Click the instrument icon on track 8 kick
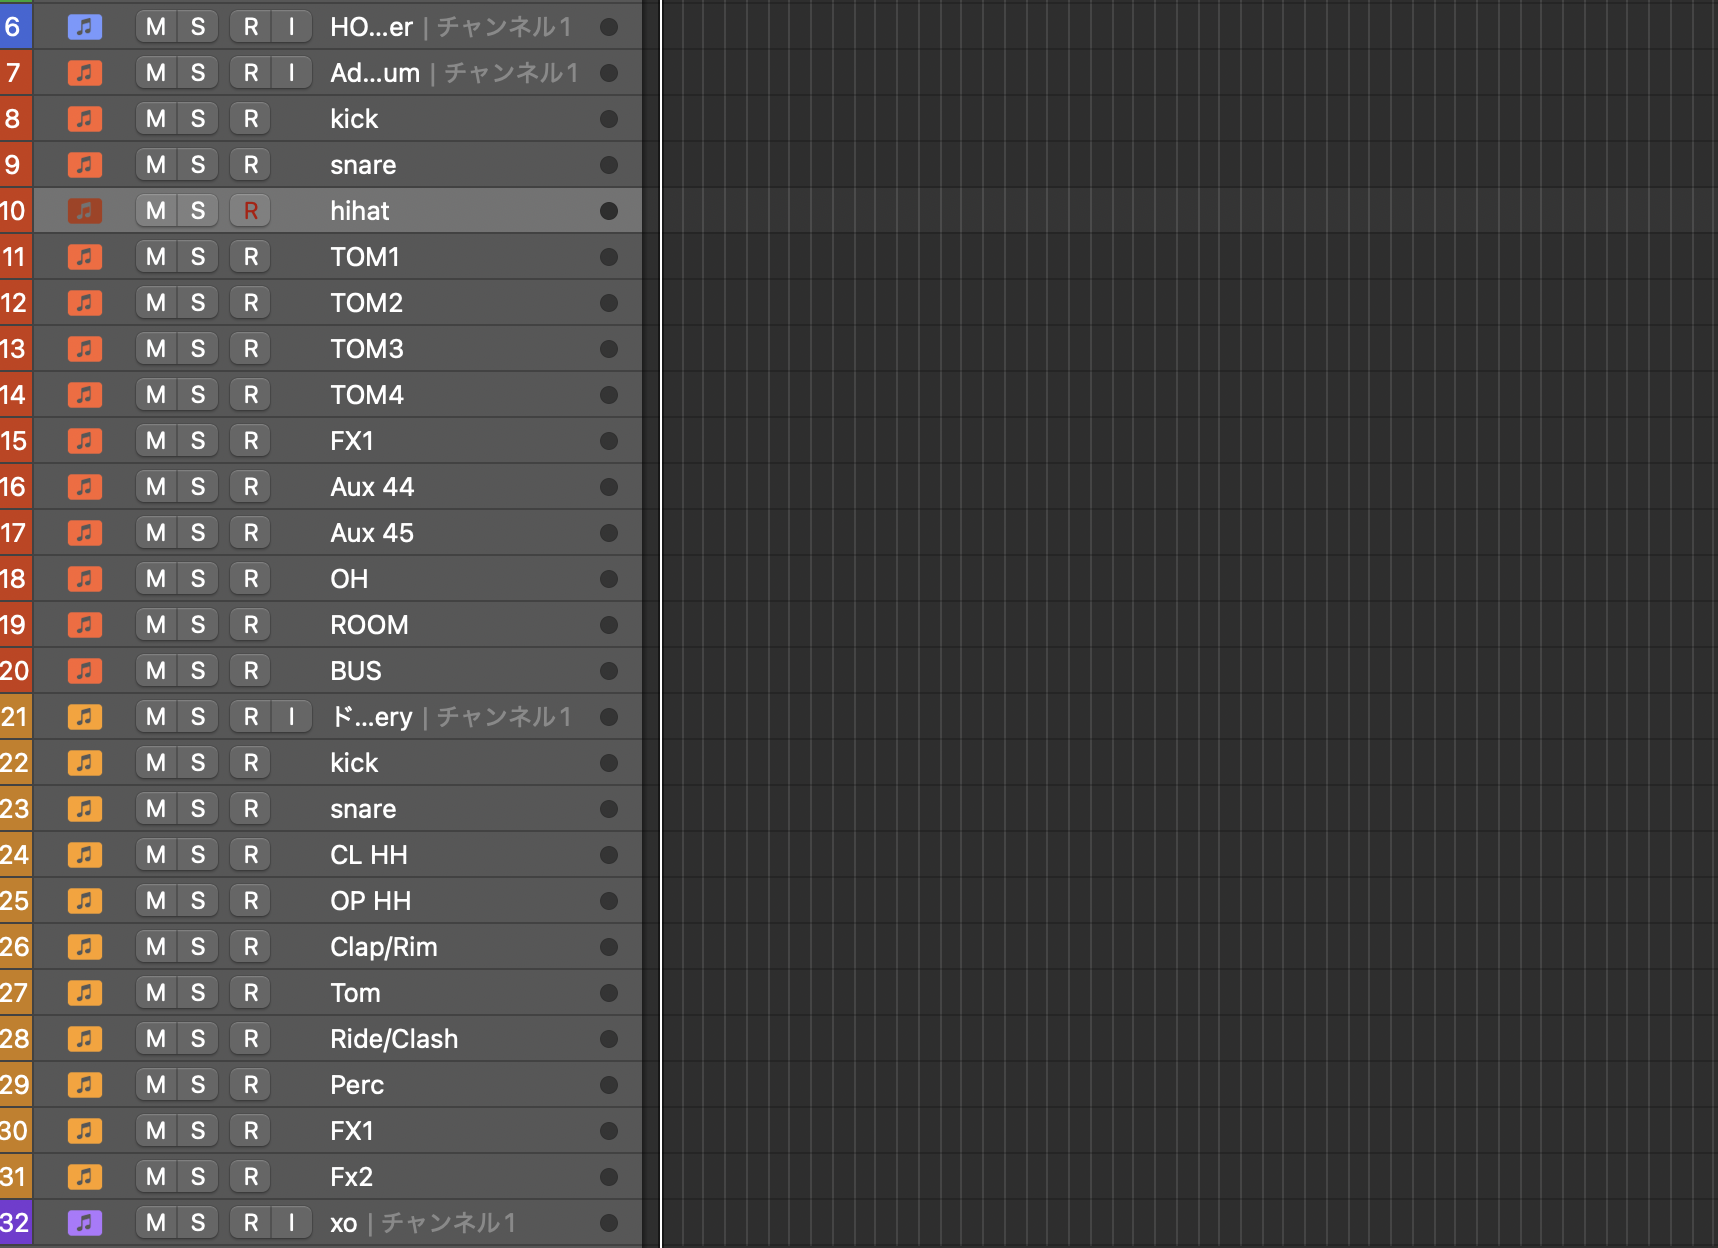 [x=85, y=119]
